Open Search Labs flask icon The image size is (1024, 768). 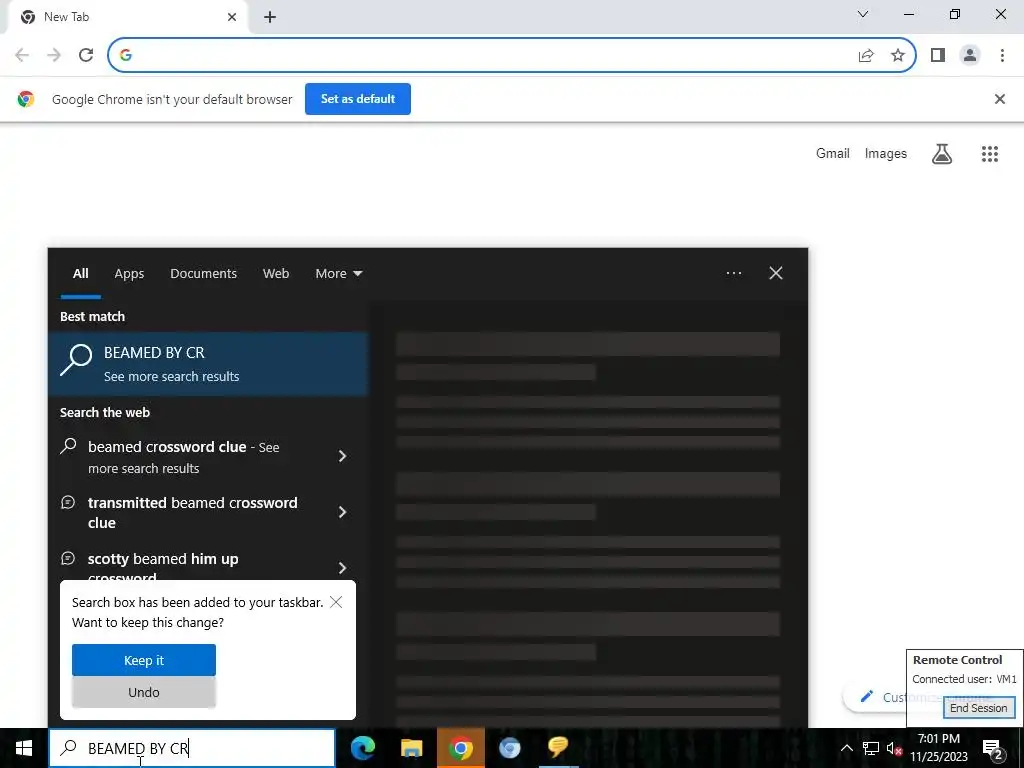pyautogui.click(x=942, y=154)
